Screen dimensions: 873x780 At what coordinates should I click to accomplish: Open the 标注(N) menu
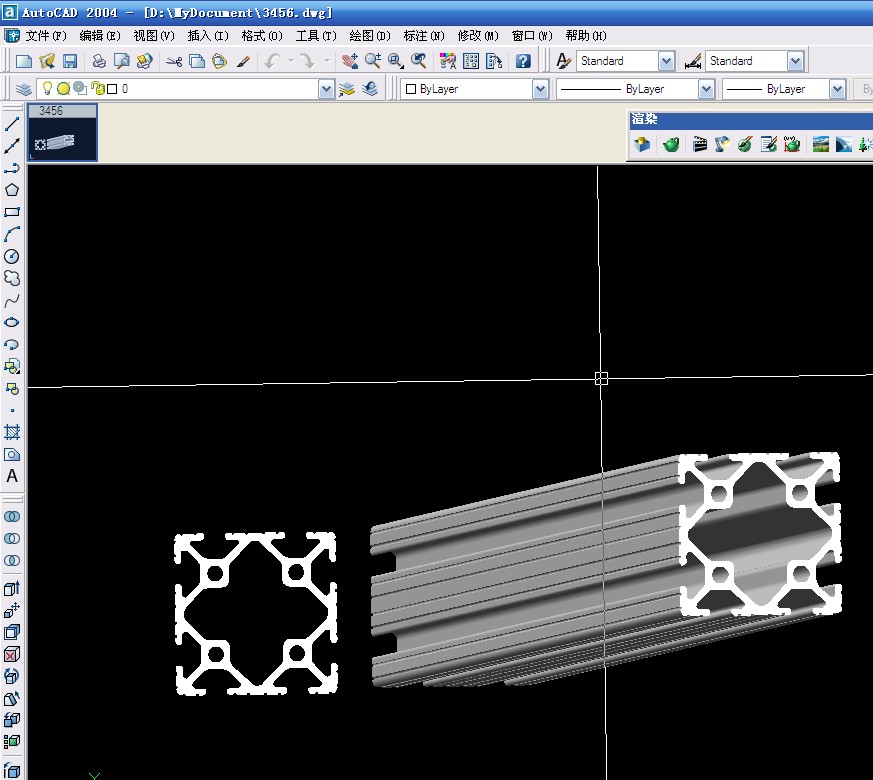(424, 36)
